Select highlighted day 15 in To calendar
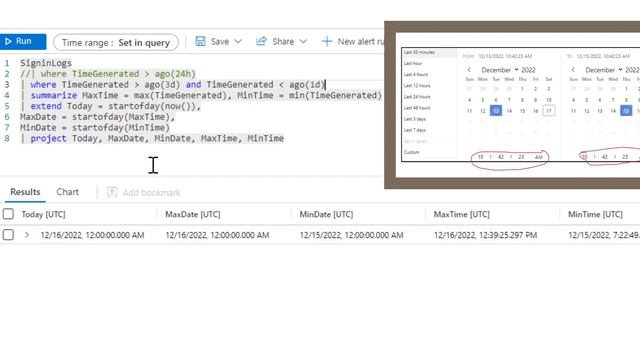Screen dimensions: 640x360 [x=627, y=111]
